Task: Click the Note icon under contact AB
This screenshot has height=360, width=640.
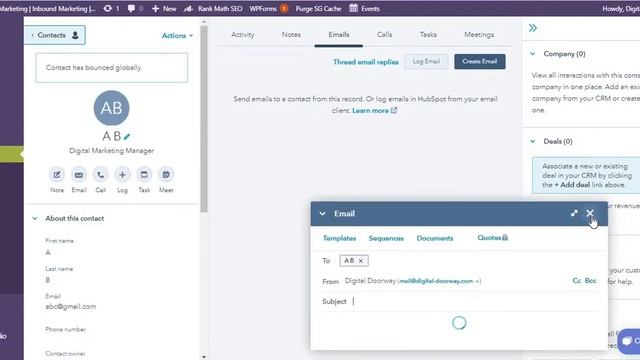Action: point(57,175)
